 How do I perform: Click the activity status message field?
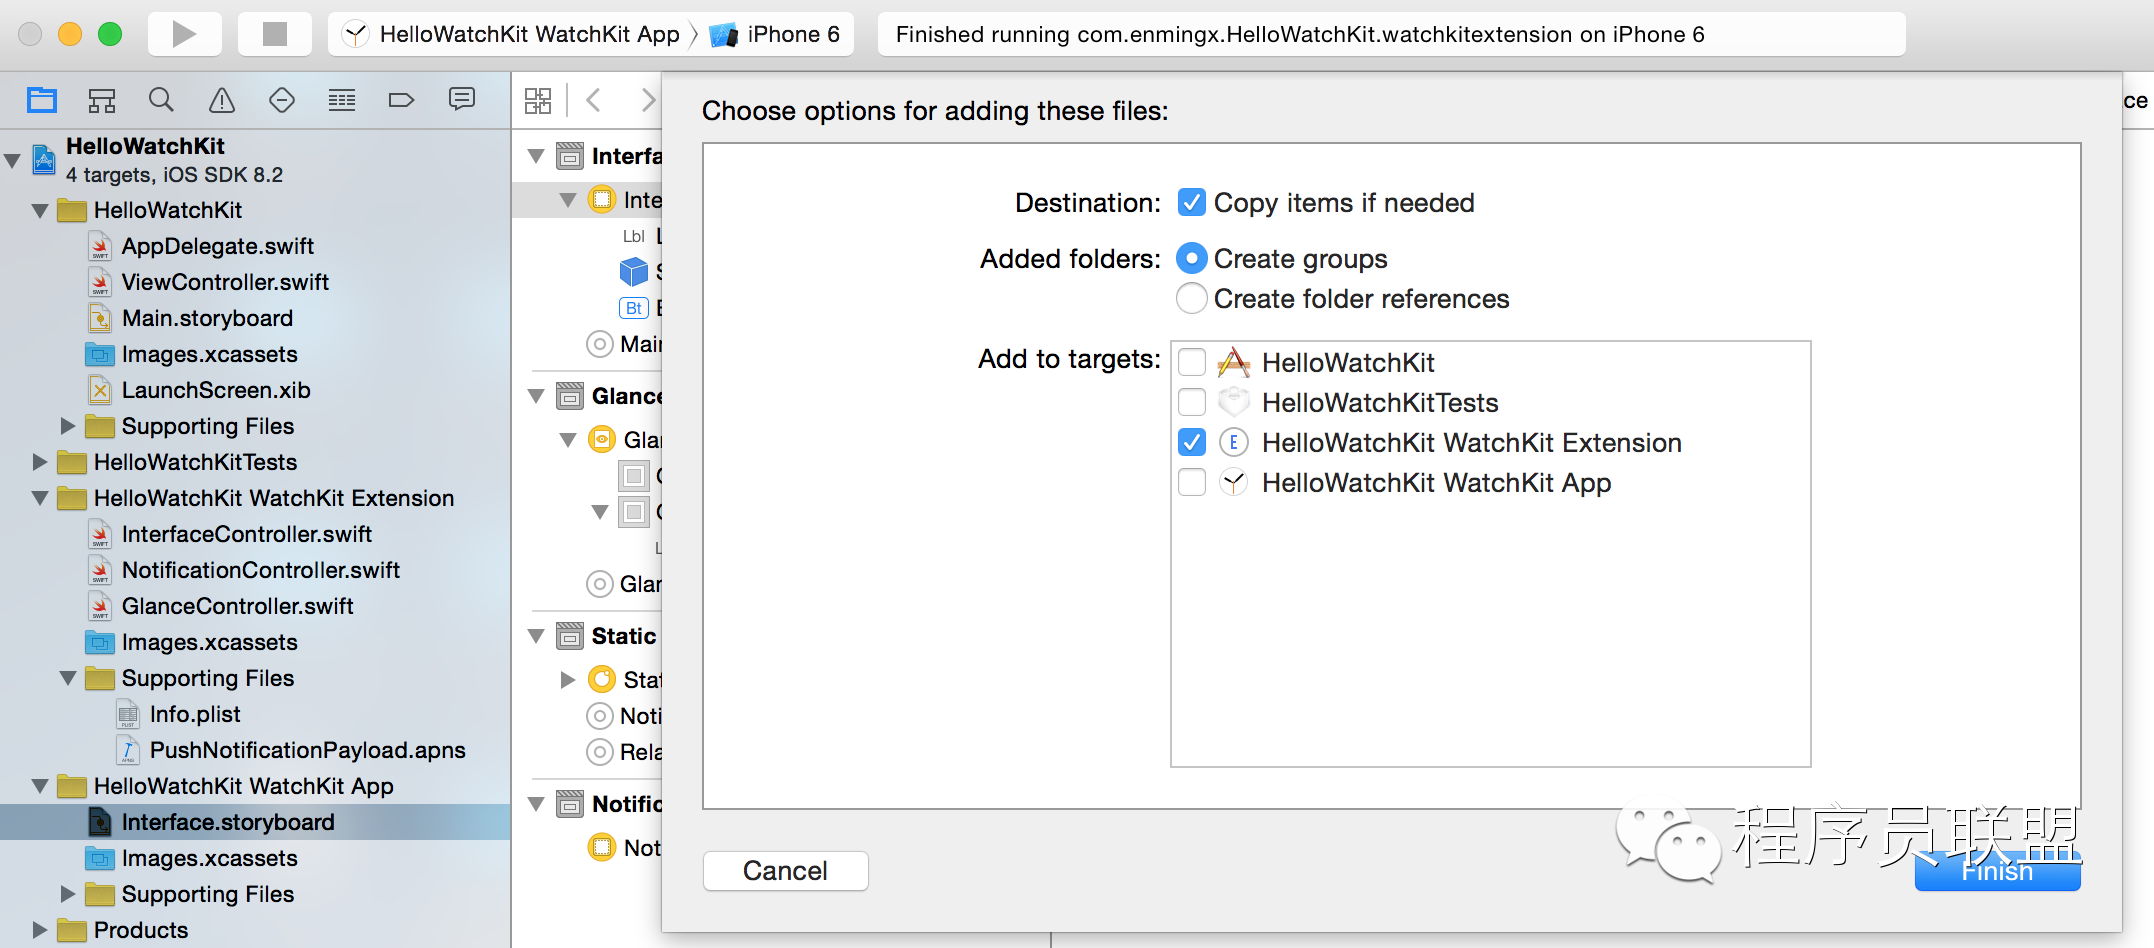pyautogui.click(x=1391, y=34)
